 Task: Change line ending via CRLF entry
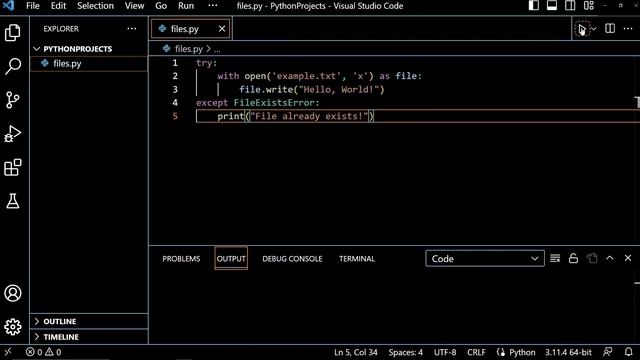pyautogui.click(x=476, y=352)
